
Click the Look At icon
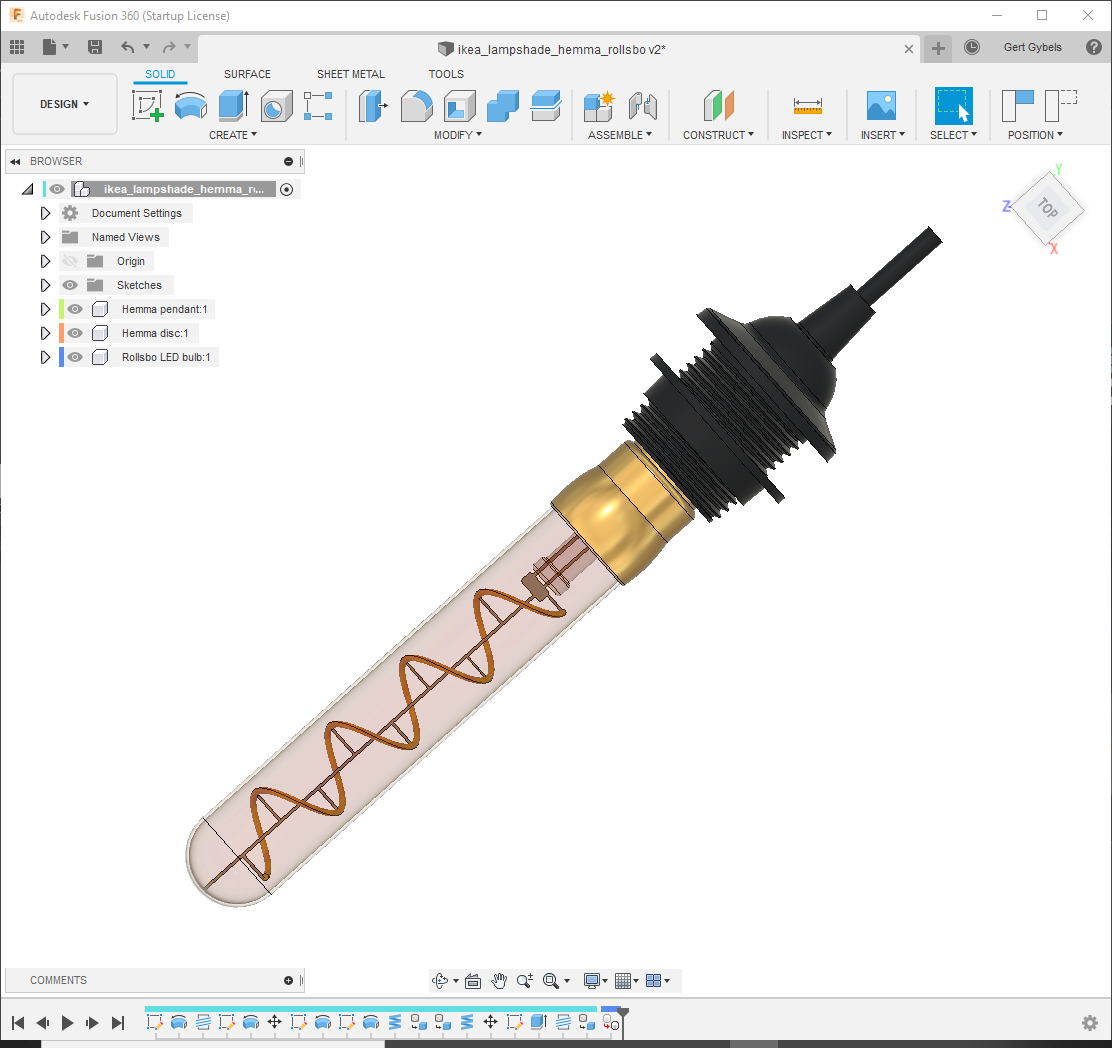pos(473,981)
